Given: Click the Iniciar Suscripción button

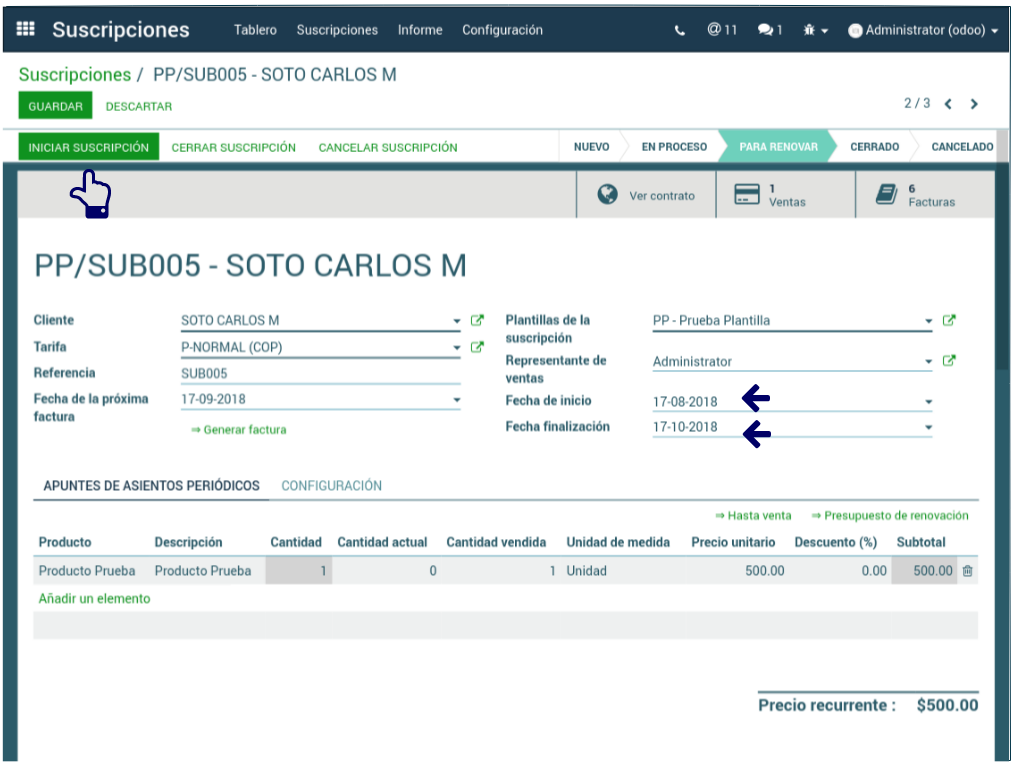Looking at the screenshot, I should point(88,147).
